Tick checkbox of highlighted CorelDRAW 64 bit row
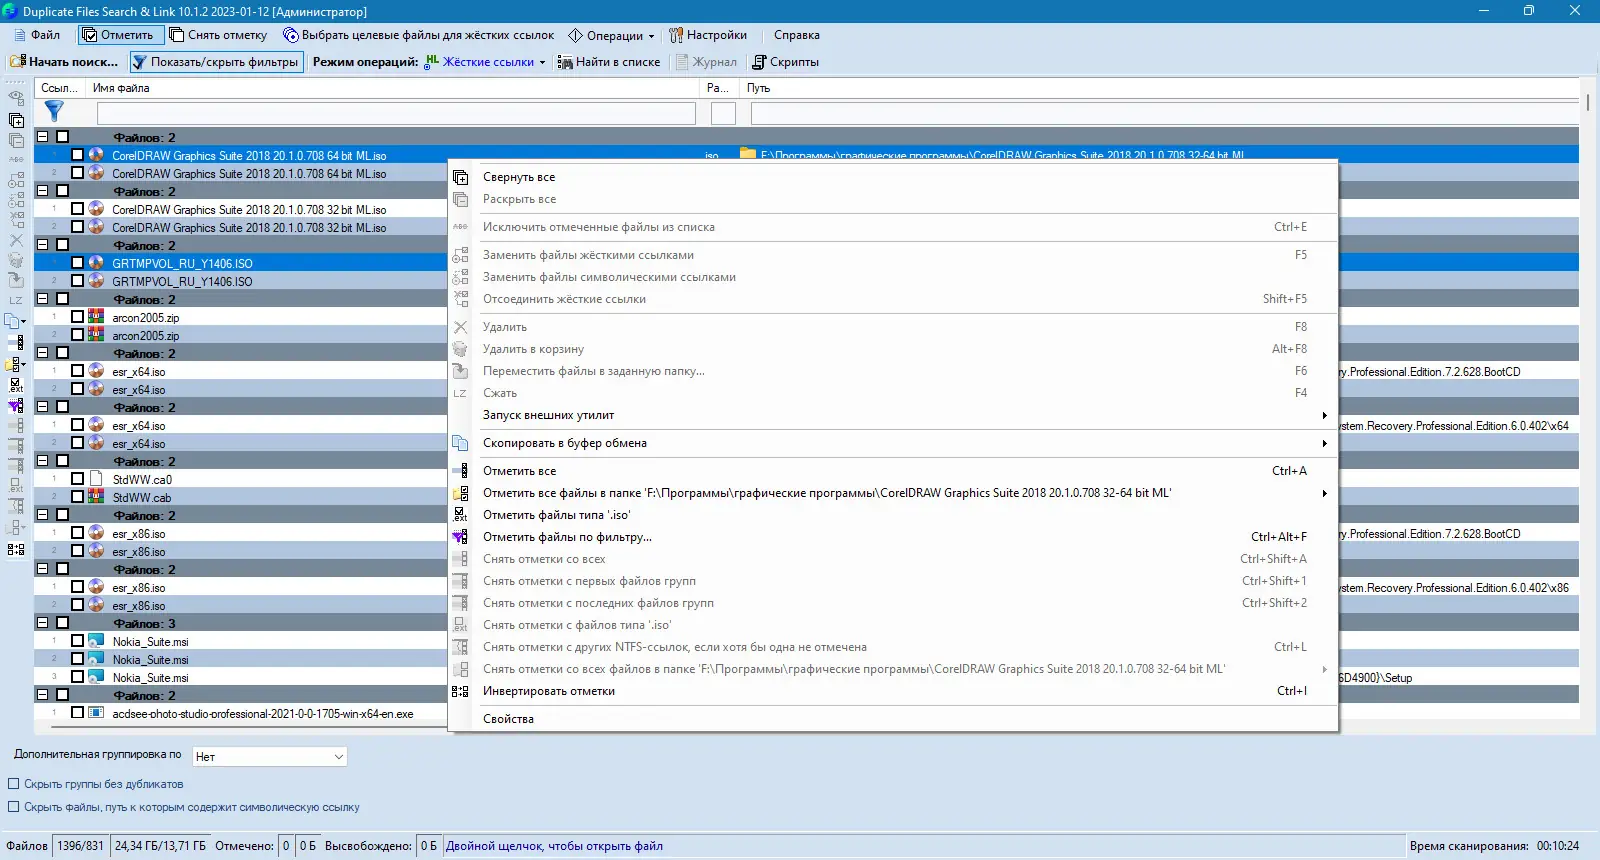Viewport: 1600px width, 860px height. click(77, 155)
